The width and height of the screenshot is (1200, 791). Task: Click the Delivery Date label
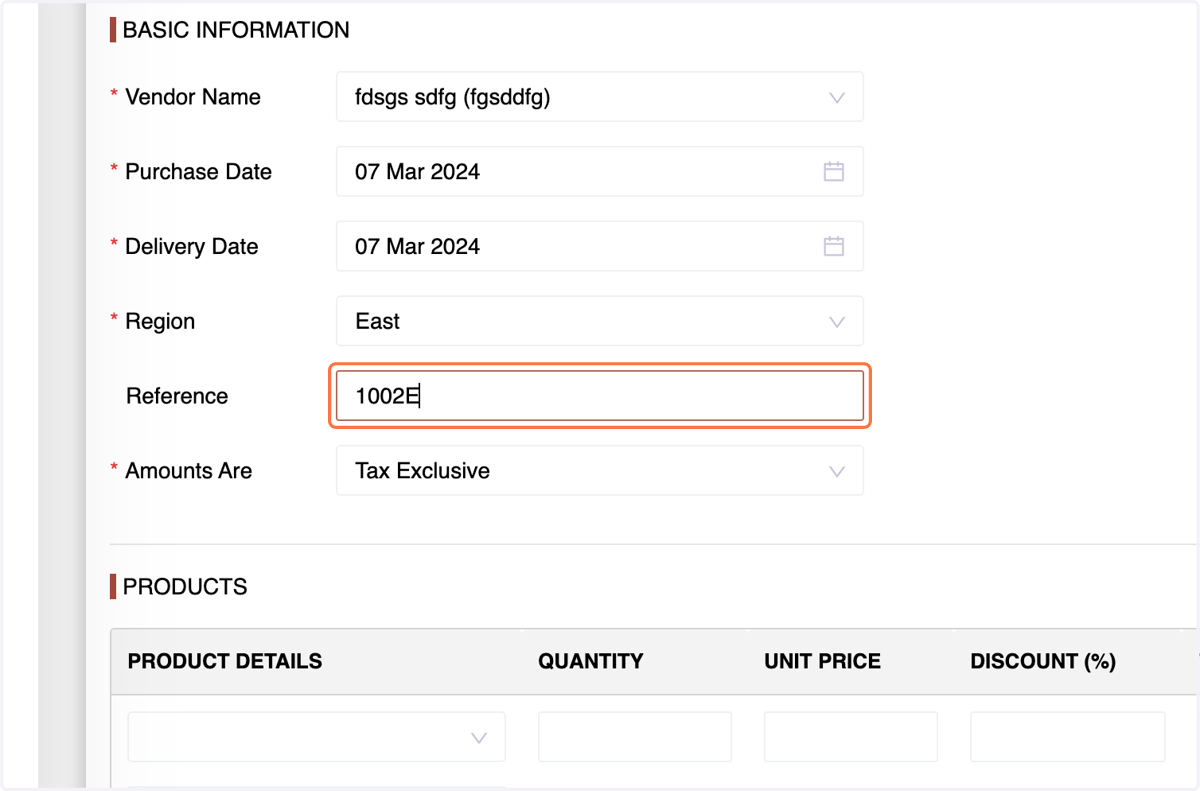(192, 247)
